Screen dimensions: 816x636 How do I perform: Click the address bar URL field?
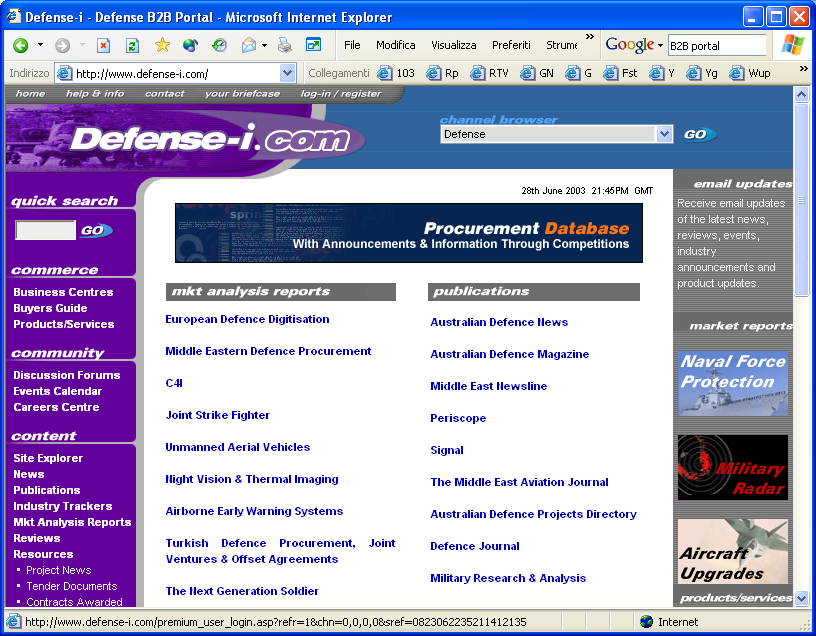pyautogui.click(x=177, y=73)
